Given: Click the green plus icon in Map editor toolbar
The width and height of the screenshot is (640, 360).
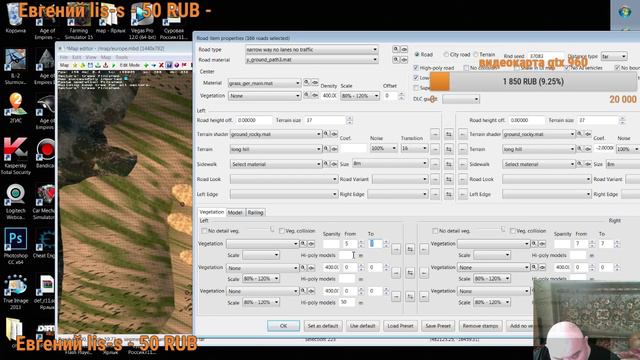Looking at the screenshot, I should (x=146, y=65).
